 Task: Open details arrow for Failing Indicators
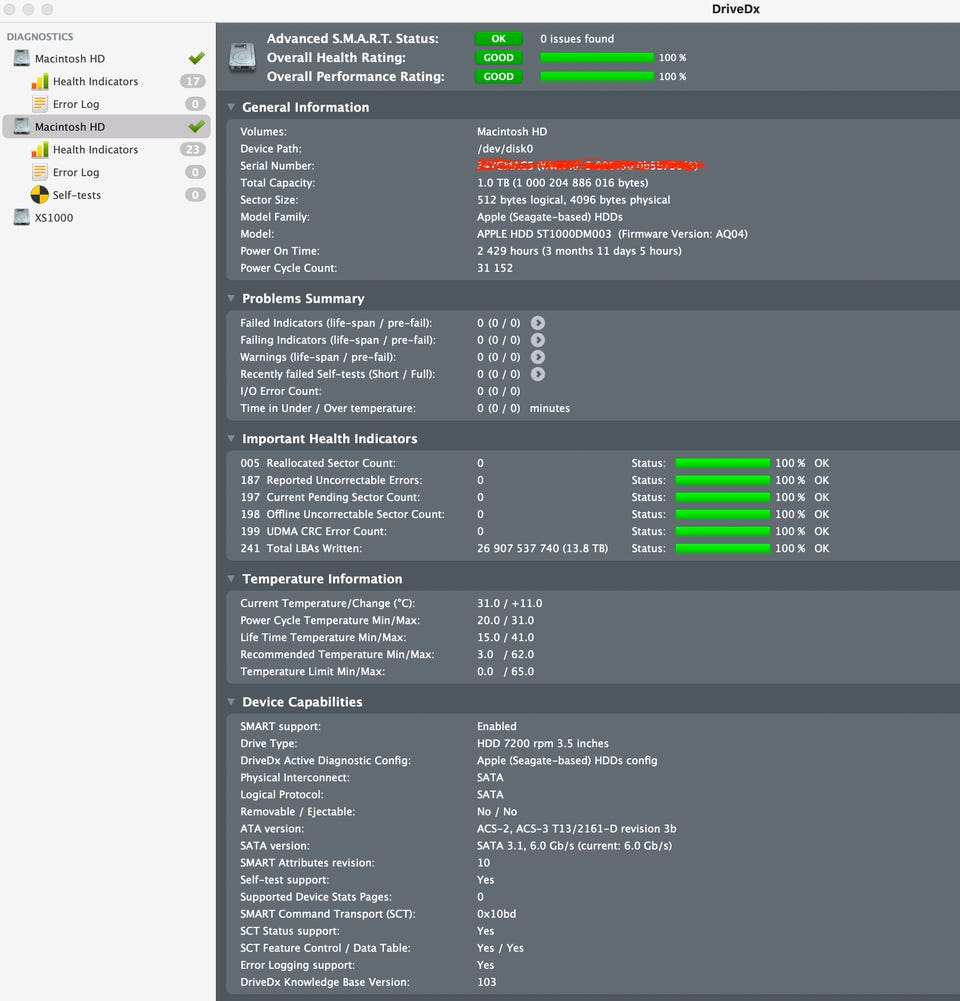pyautogui.click(x=538, y=340)
